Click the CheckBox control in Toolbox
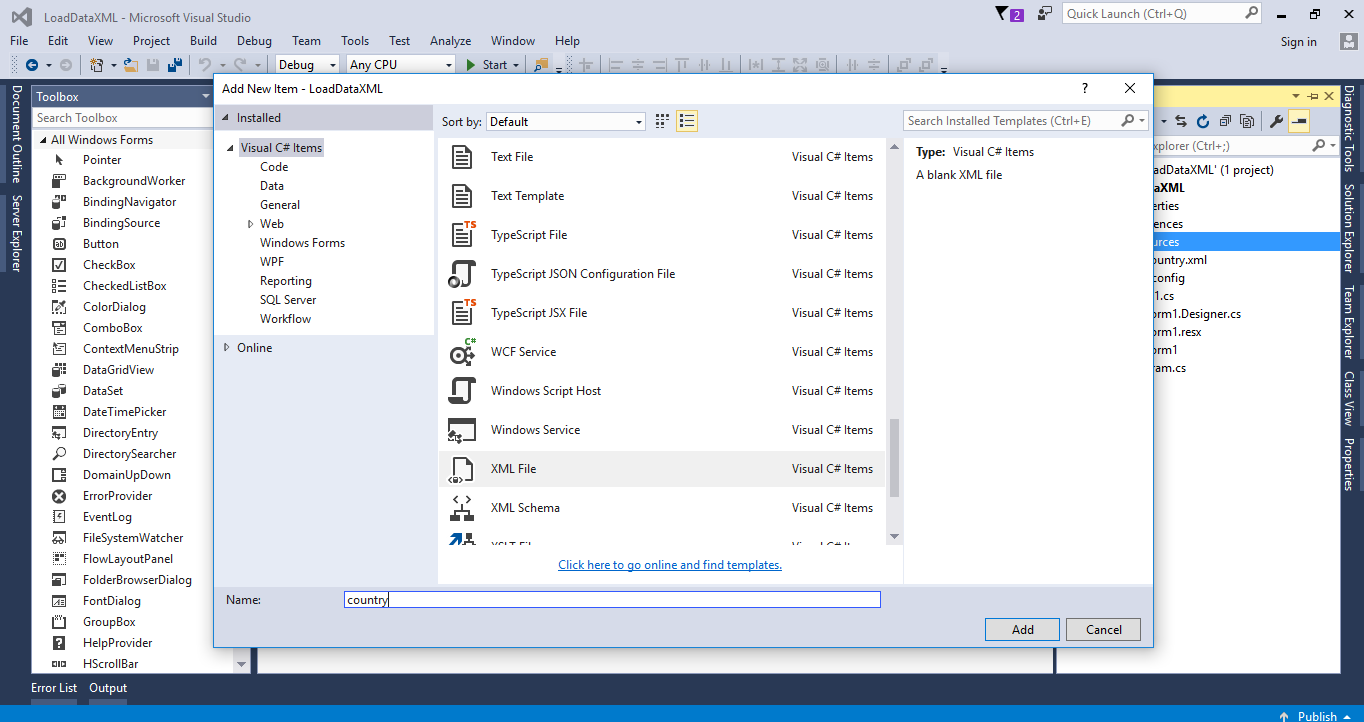 click(x=109, y=265)
